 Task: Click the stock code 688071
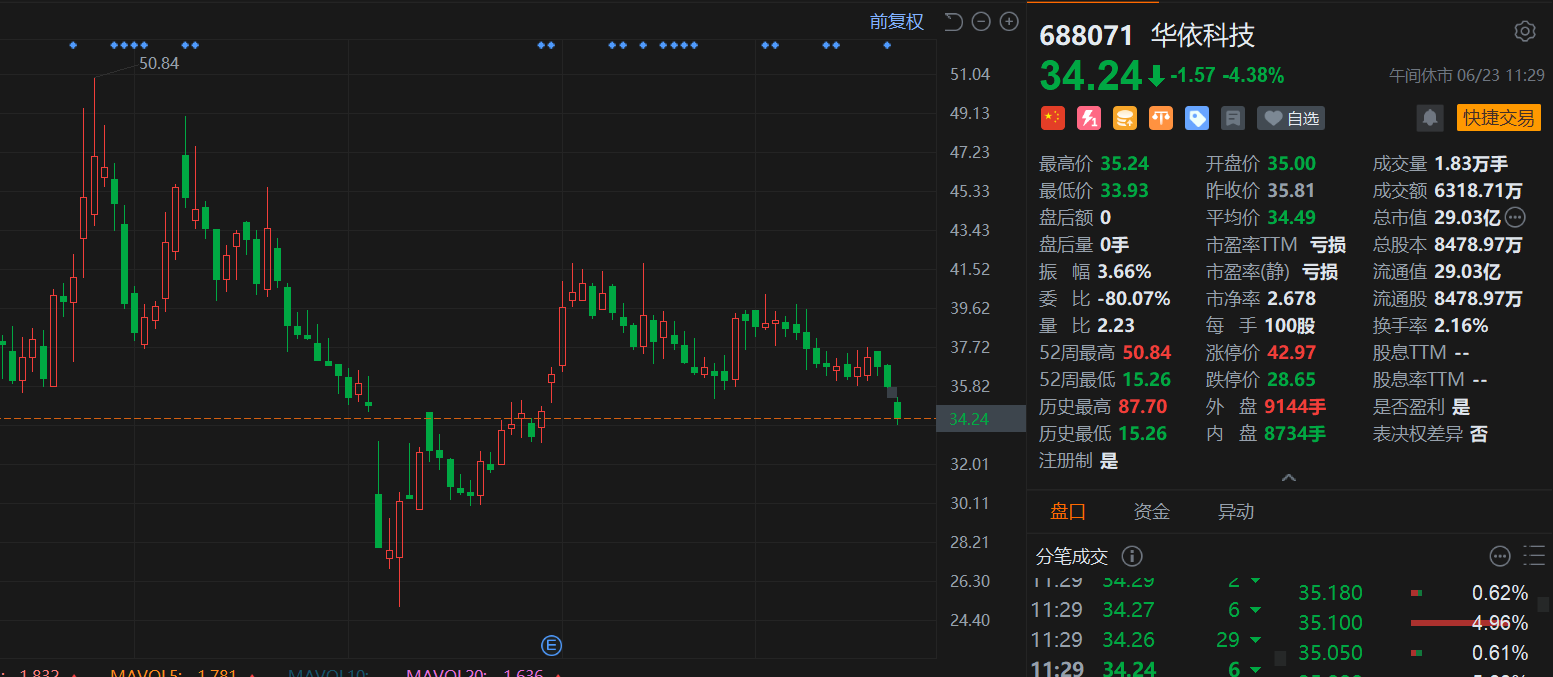point(1087,36)
